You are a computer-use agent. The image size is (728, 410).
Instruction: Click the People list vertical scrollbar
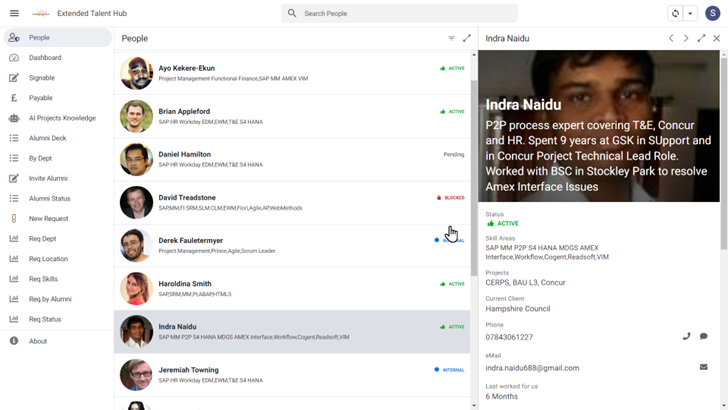(474, 150)
